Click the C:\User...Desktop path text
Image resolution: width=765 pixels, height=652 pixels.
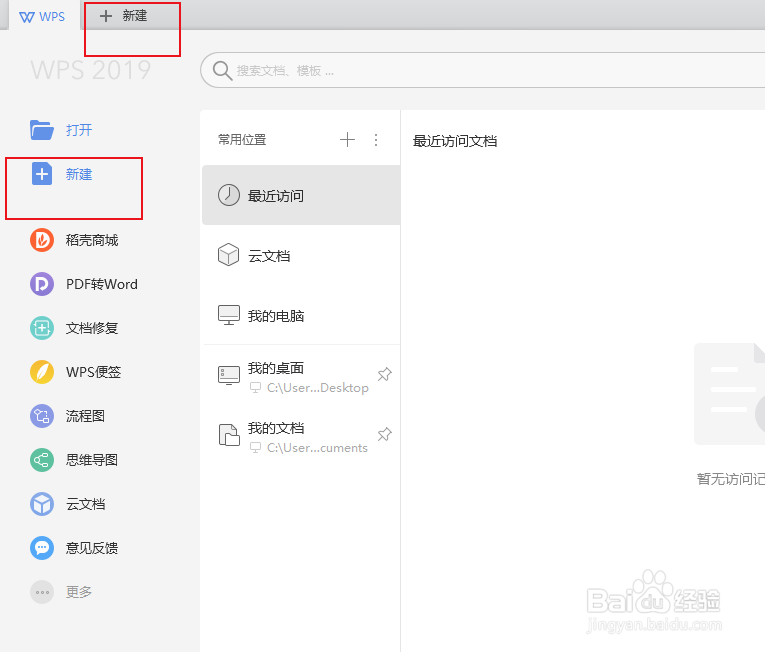318,387
